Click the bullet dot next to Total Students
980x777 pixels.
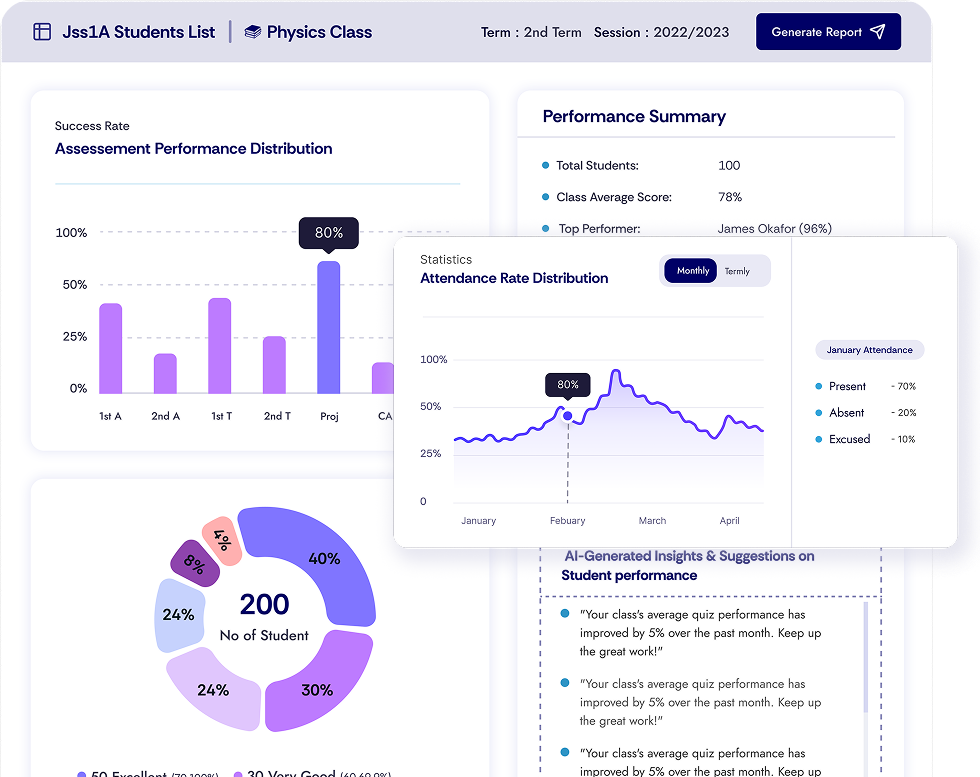(545, 166)
